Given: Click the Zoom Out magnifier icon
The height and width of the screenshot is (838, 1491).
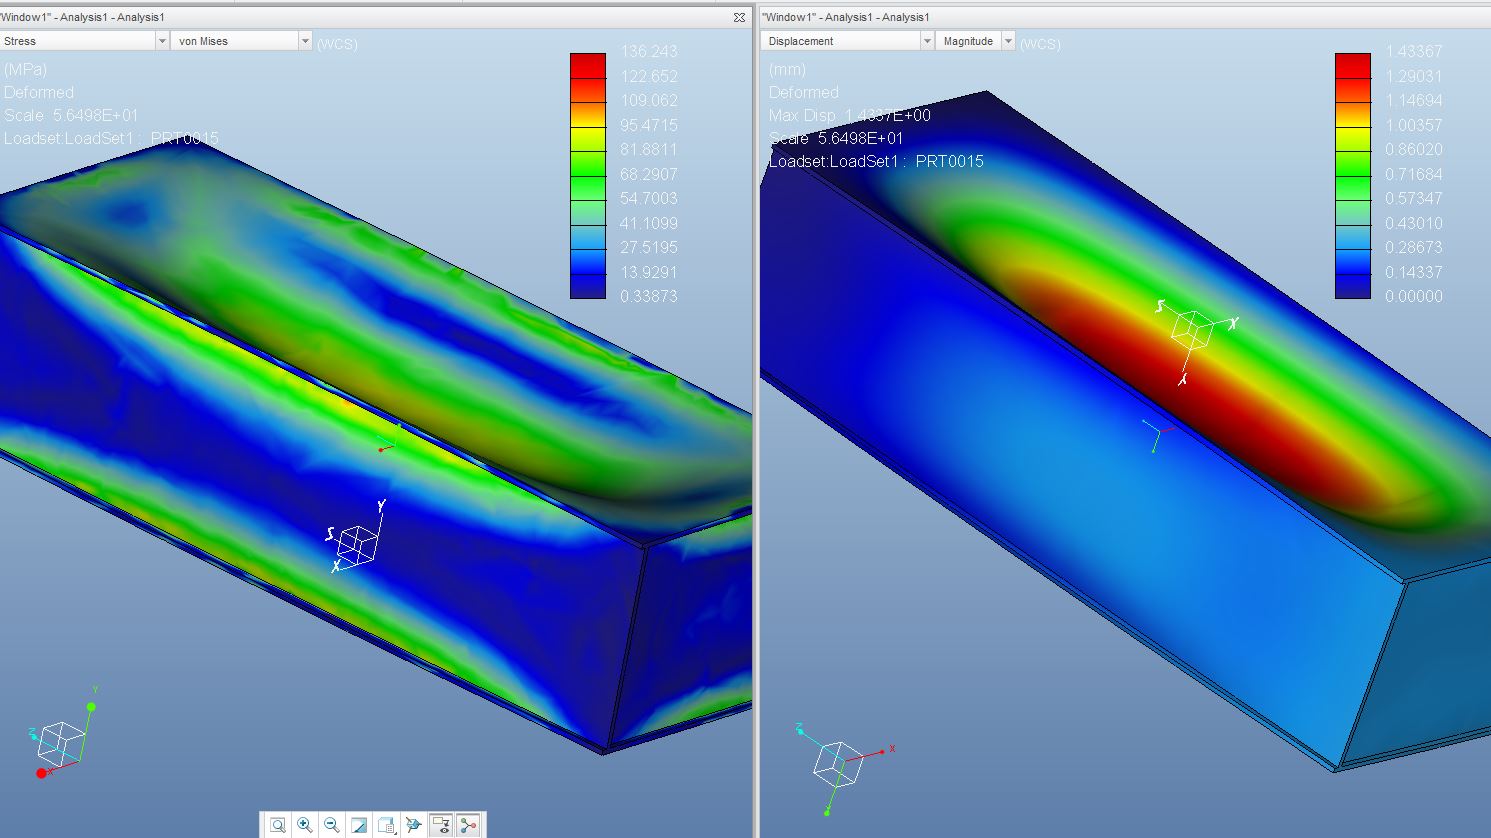Looking at the screenshot, I should pos(332,825).
